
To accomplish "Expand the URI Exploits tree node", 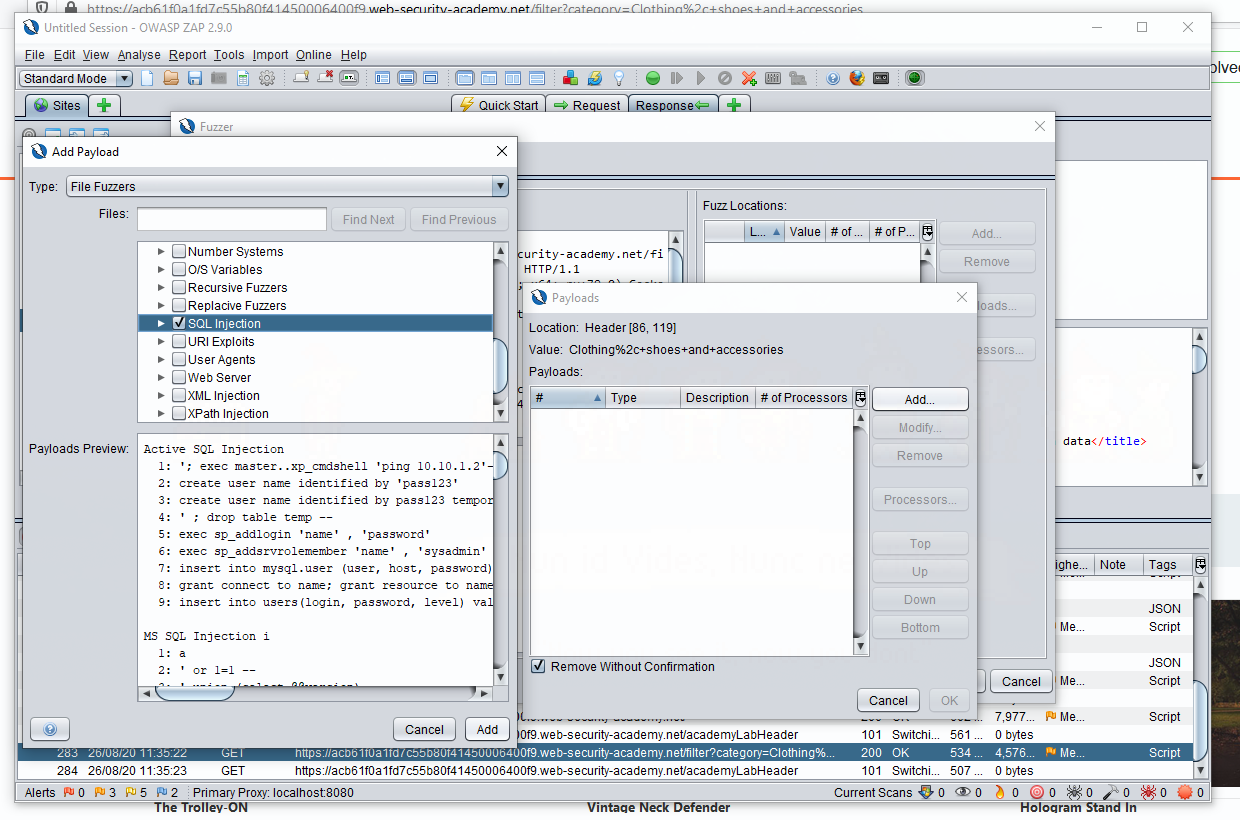I will tap(161, 341).
